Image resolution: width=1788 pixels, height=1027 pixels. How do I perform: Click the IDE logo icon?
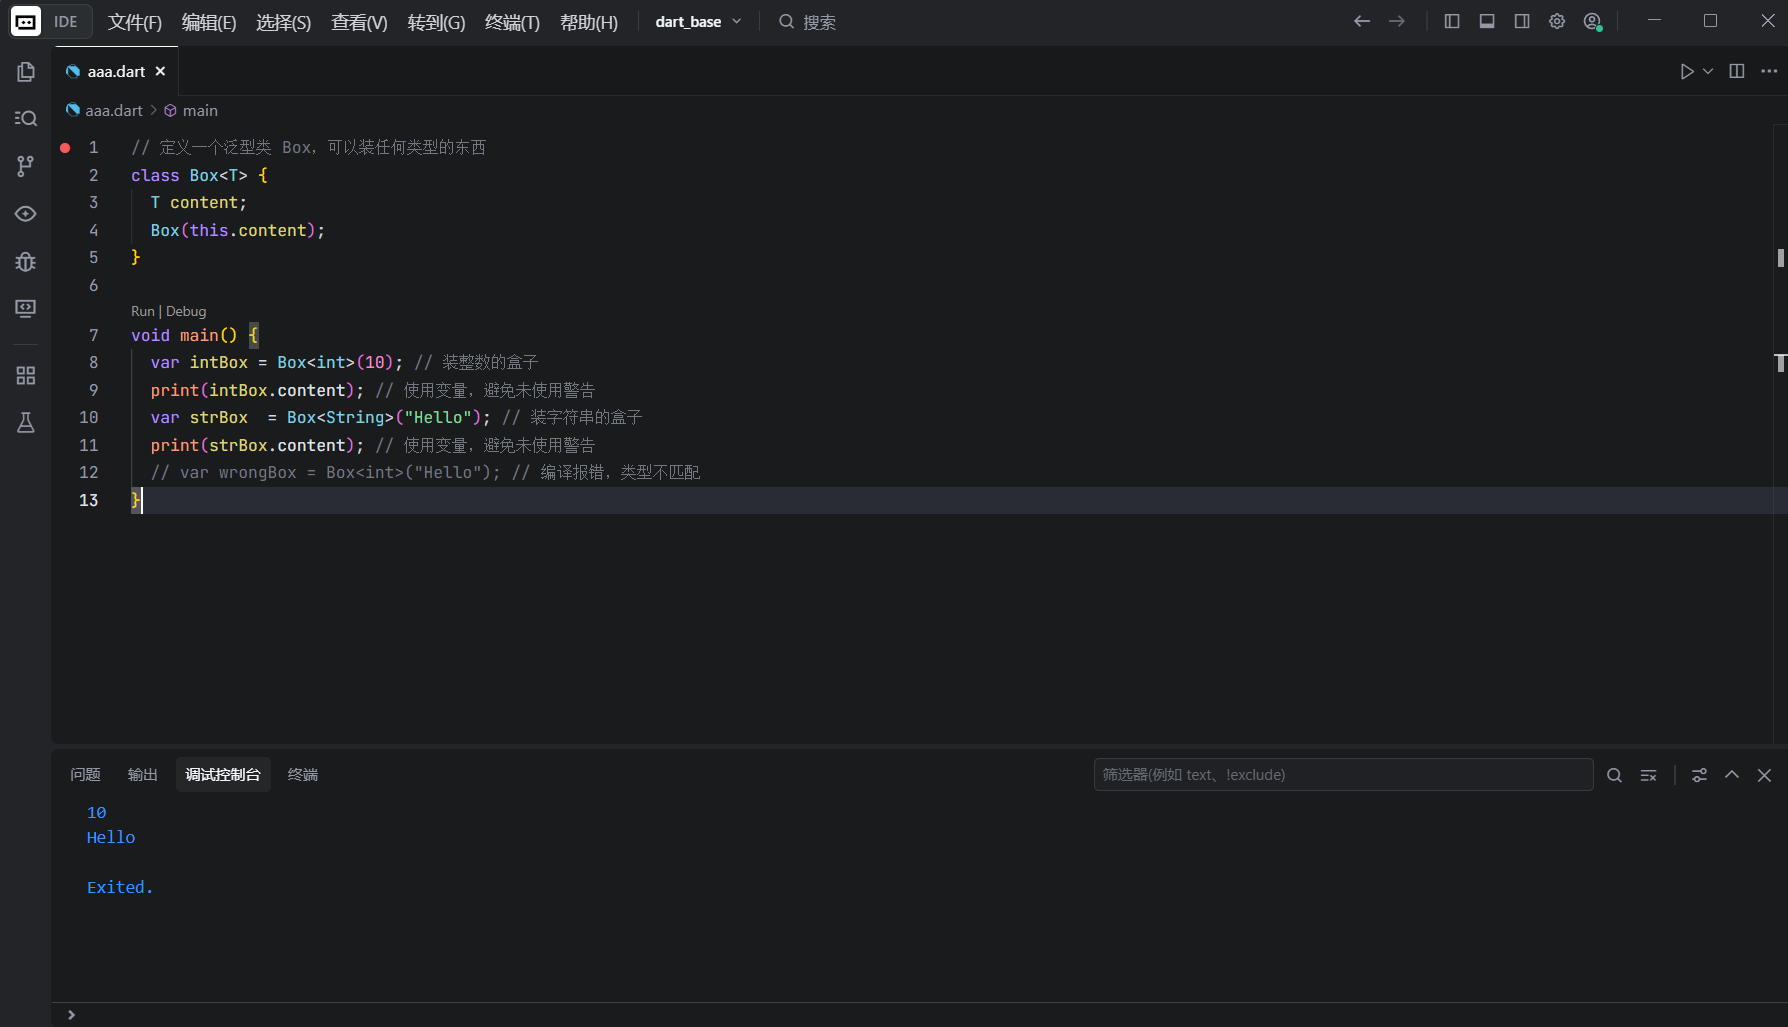tap(26, 21)
